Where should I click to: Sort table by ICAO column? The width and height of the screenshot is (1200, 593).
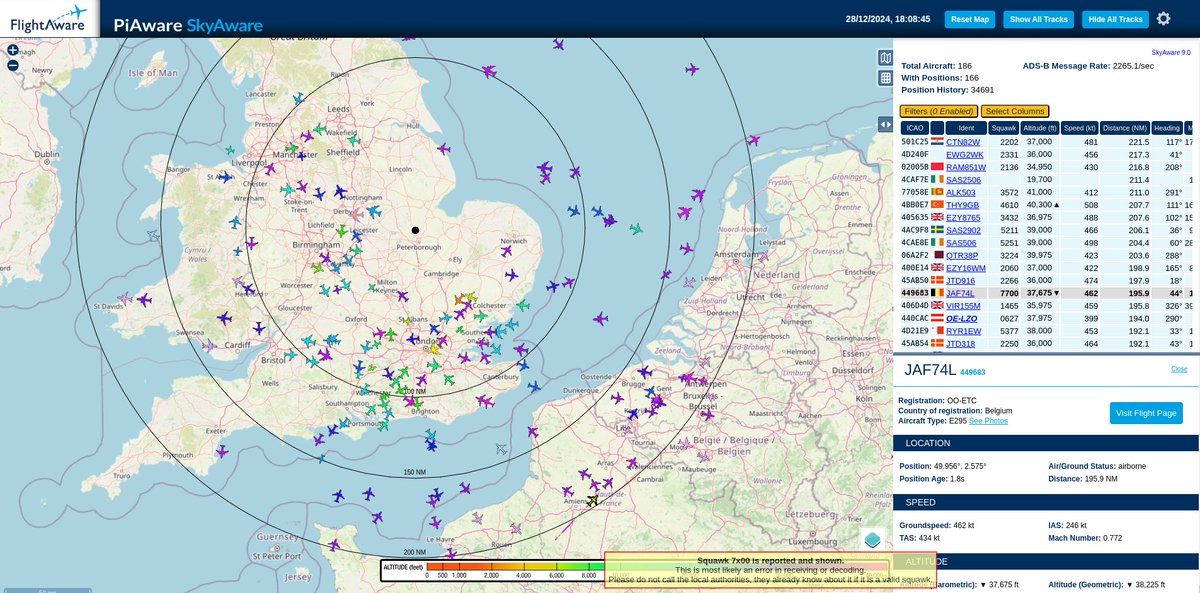tap(914, 128)
